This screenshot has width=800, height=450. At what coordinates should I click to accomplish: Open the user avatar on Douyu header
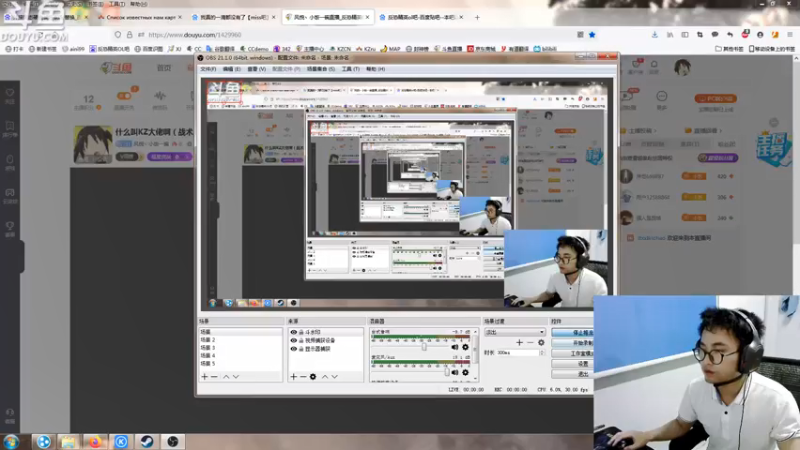(682, 67)
